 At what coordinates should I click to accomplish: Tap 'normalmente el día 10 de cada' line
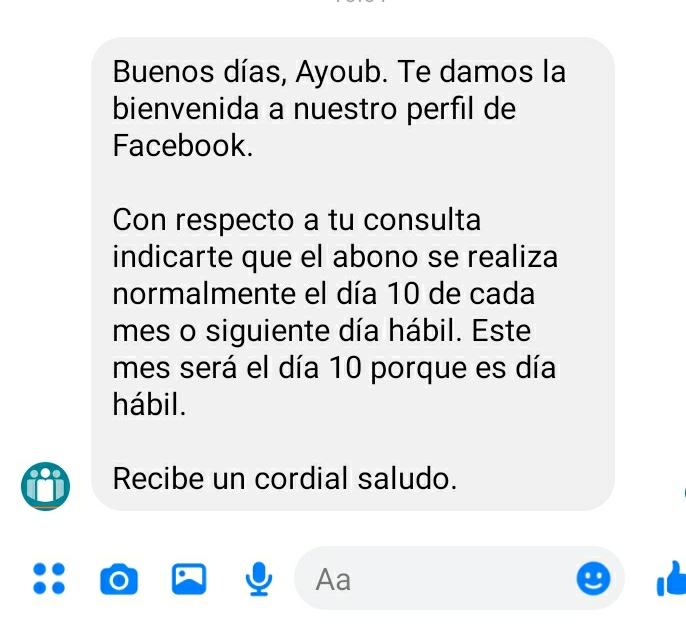(x=324, y=293)
